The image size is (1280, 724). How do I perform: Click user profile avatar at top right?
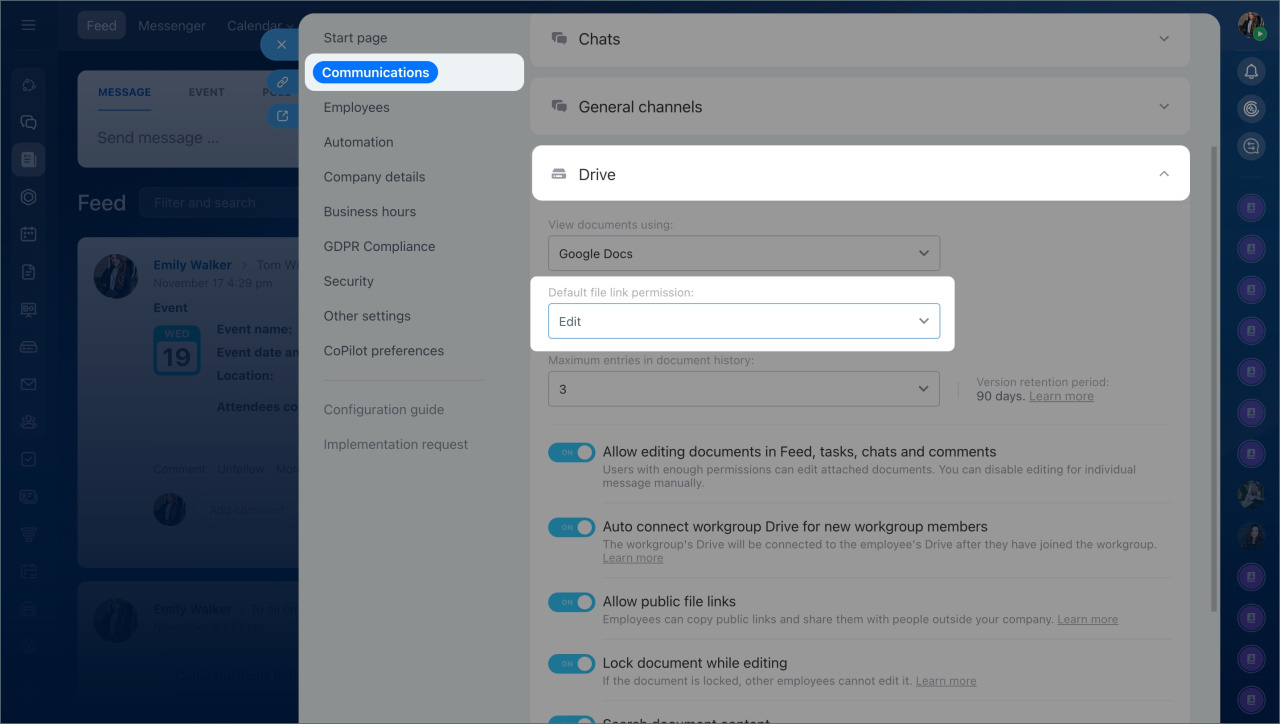tap(1250, 26)
